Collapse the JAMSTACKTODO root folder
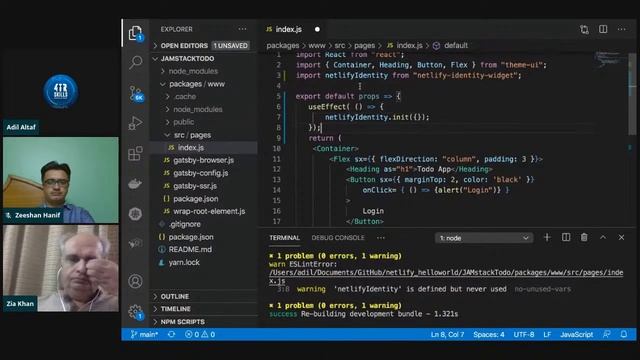640x360 pixels. coord(203,58)
